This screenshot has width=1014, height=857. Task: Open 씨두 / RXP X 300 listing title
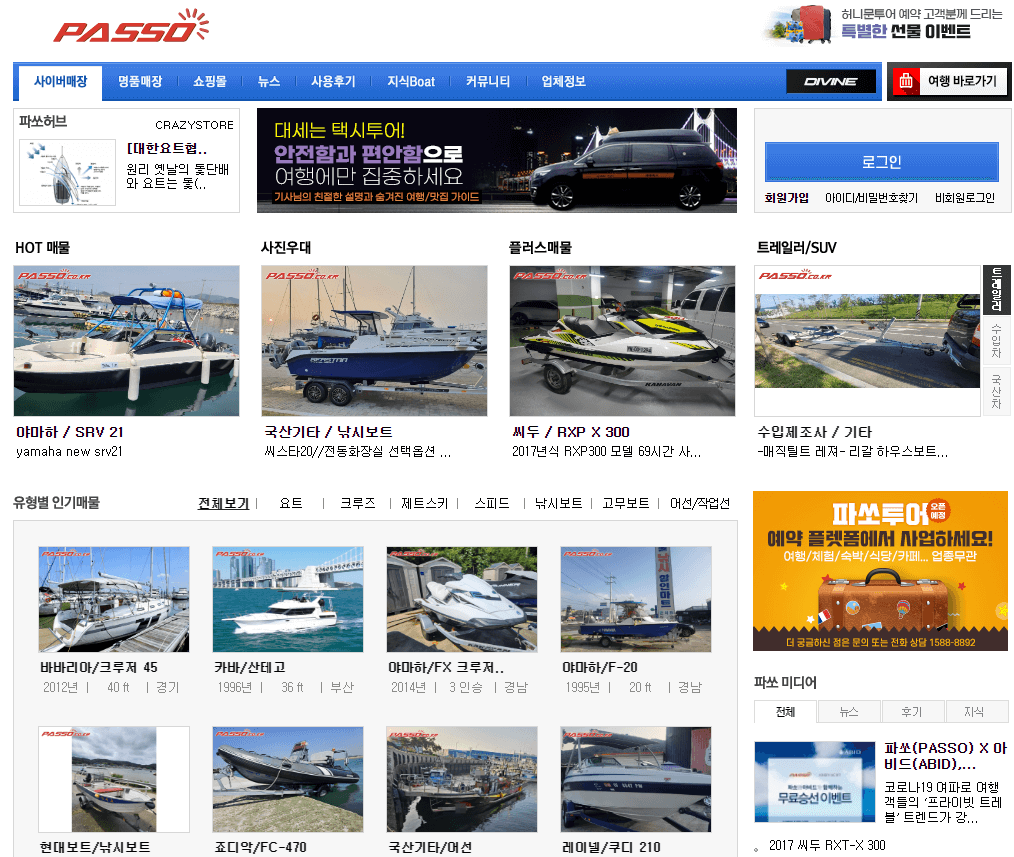click(570, 432)
